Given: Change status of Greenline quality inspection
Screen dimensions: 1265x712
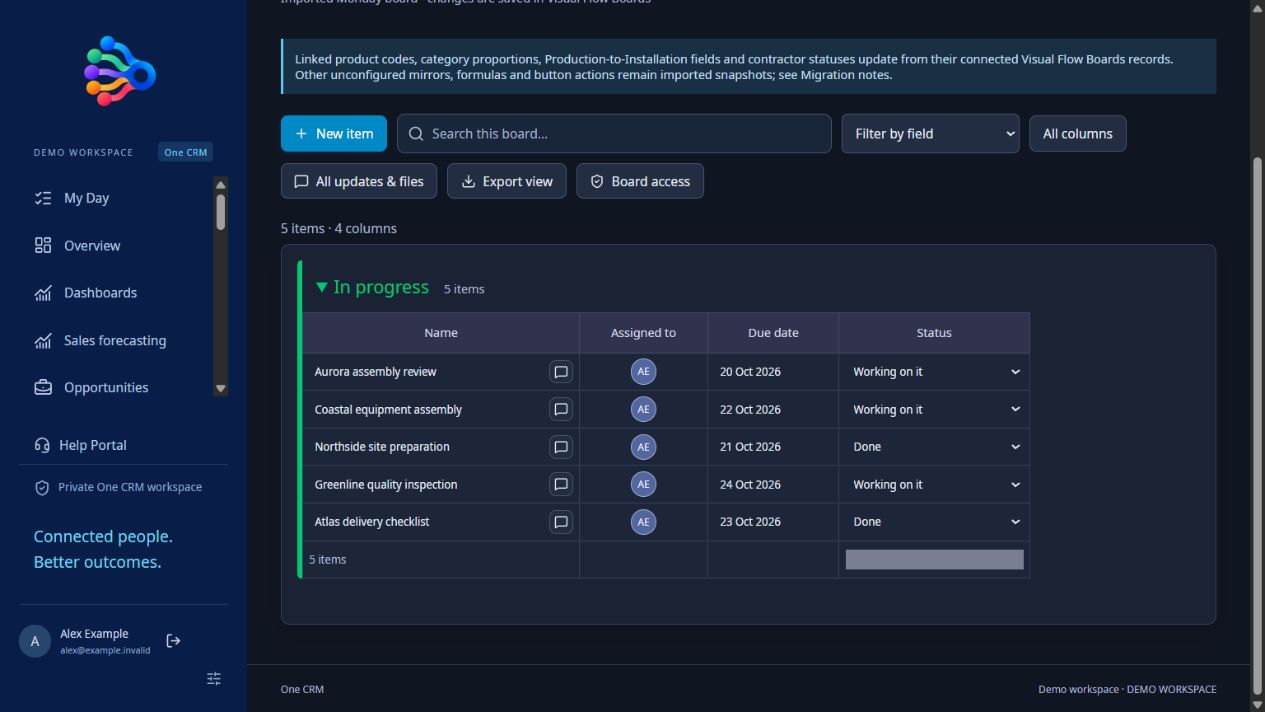Looking at the screenshot, I should point(934,484).
